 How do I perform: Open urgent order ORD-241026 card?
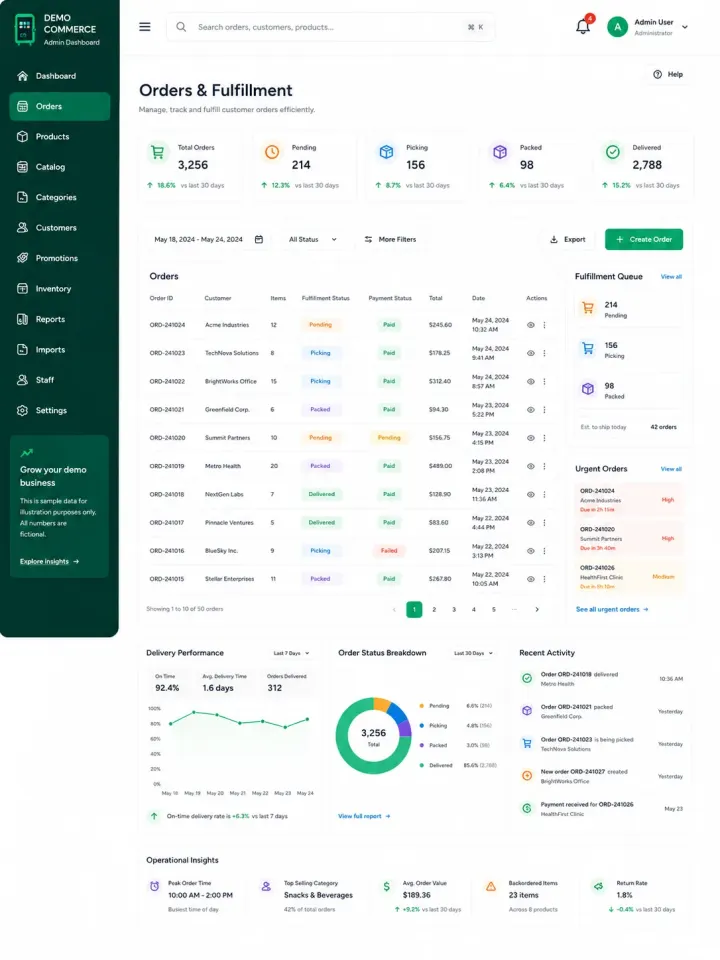(x=628, y=577)
